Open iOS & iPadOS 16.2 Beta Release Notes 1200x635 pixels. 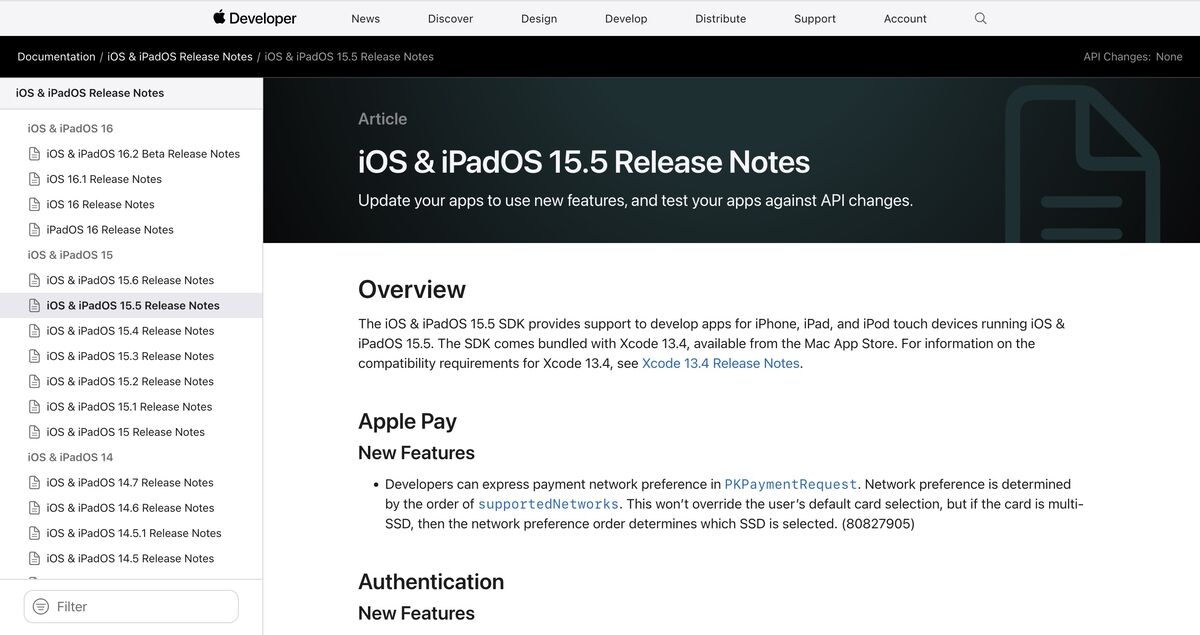143,154
